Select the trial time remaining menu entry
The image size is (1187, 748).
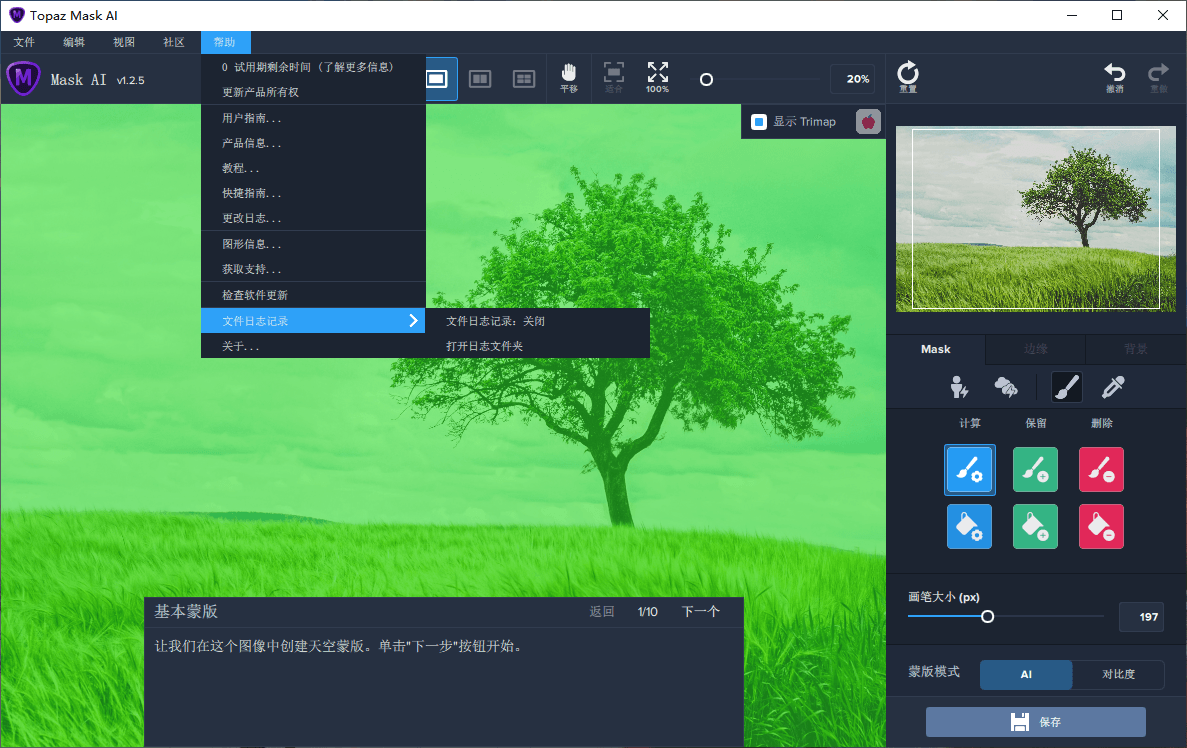pyautogui.click(x=313, y=67)
